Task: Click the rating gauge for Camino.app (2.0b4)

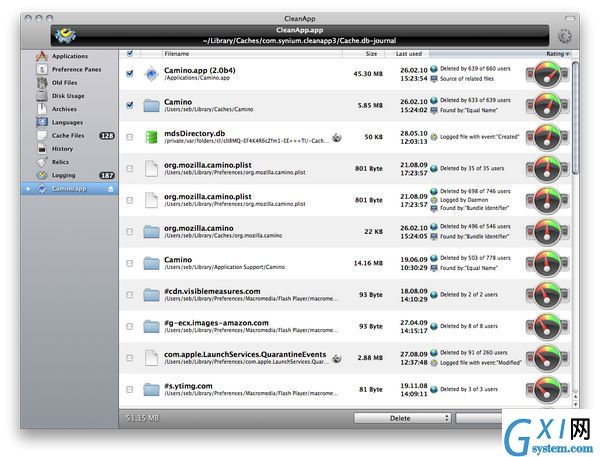Action: click(547, 74)
